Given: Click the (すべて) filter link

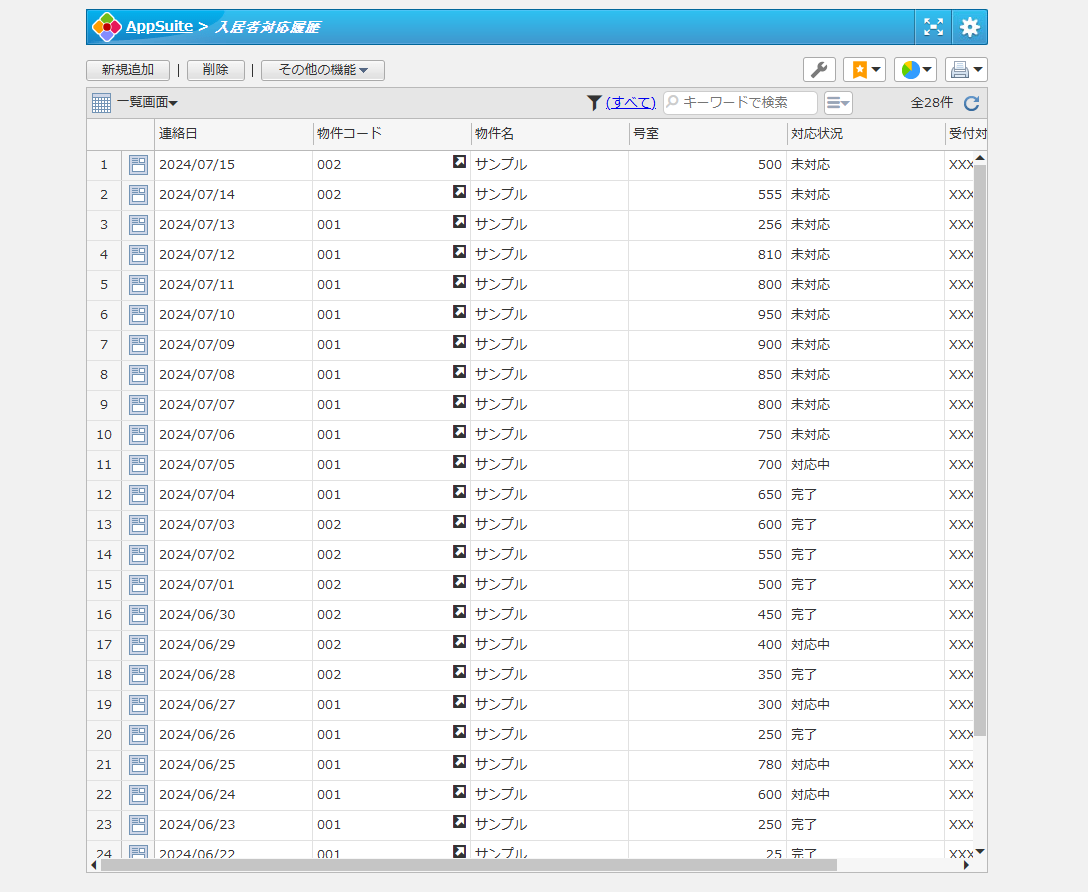Looking at the screenshot, I should (631, 102).
